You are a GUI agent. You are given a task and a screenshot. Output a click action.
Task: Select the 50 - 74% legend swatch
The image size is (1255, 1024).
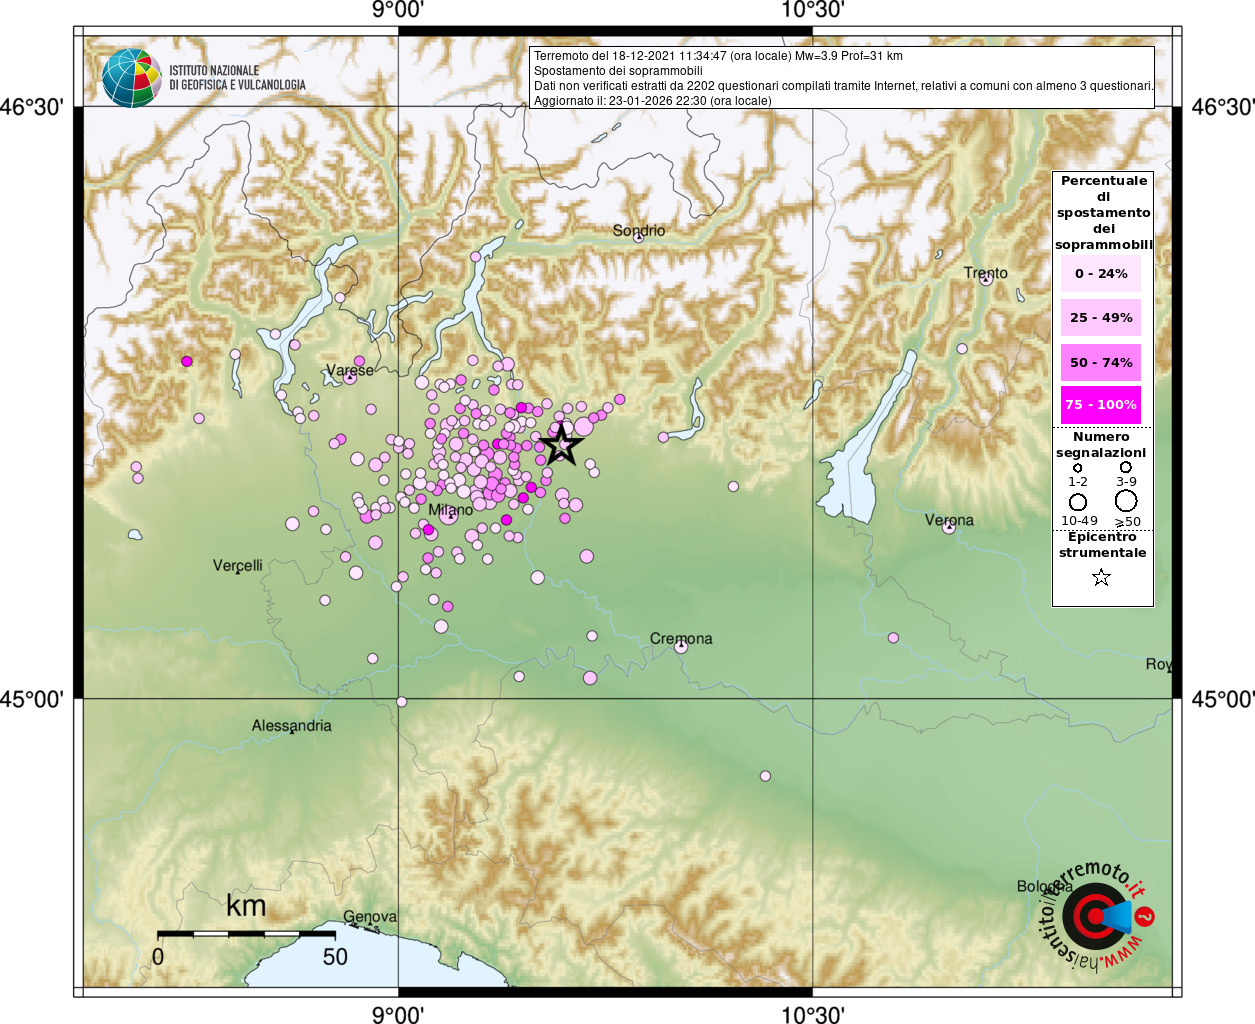pyautogui.click(x=1101, y=362)
